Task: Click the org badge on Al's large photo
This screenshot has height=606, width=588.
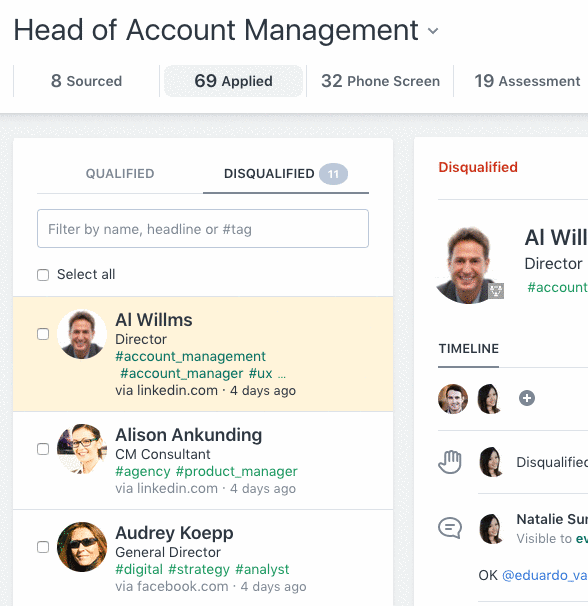Action: 496,291
